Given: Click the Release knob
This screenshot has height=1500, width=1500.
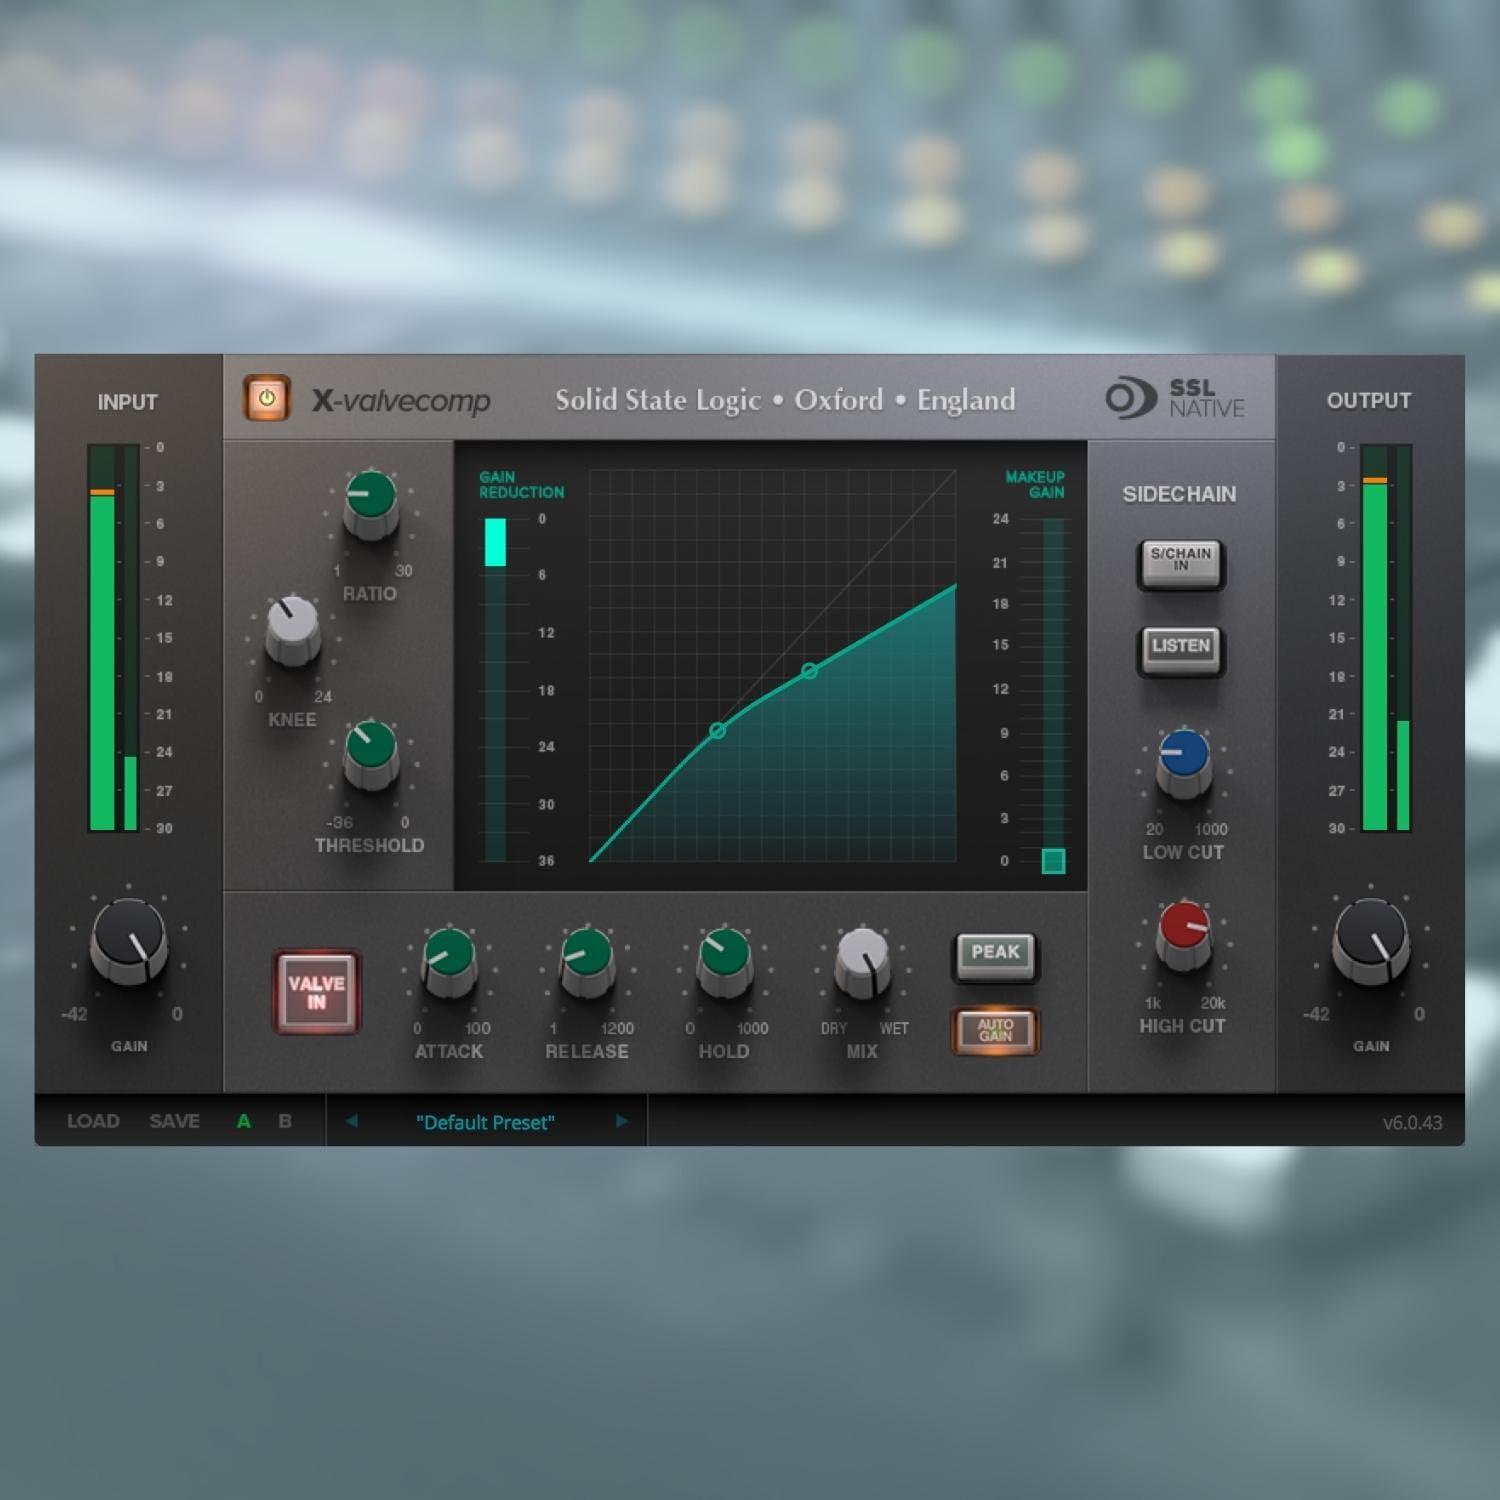Looking at the screenshot, I should [587, 962].
